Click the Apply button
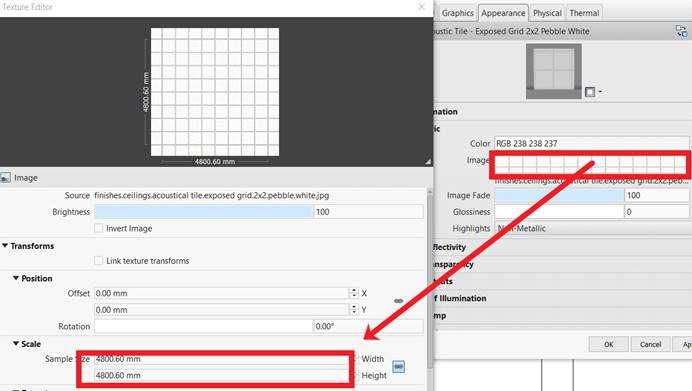The height and width of the screenshot is (391, 692). click(x=682, y=344)
